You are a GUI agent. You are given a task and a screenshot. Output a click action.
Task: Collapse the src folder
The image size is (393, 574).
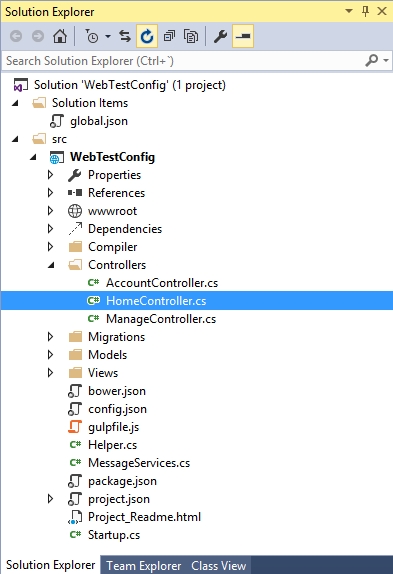[15, 139]
